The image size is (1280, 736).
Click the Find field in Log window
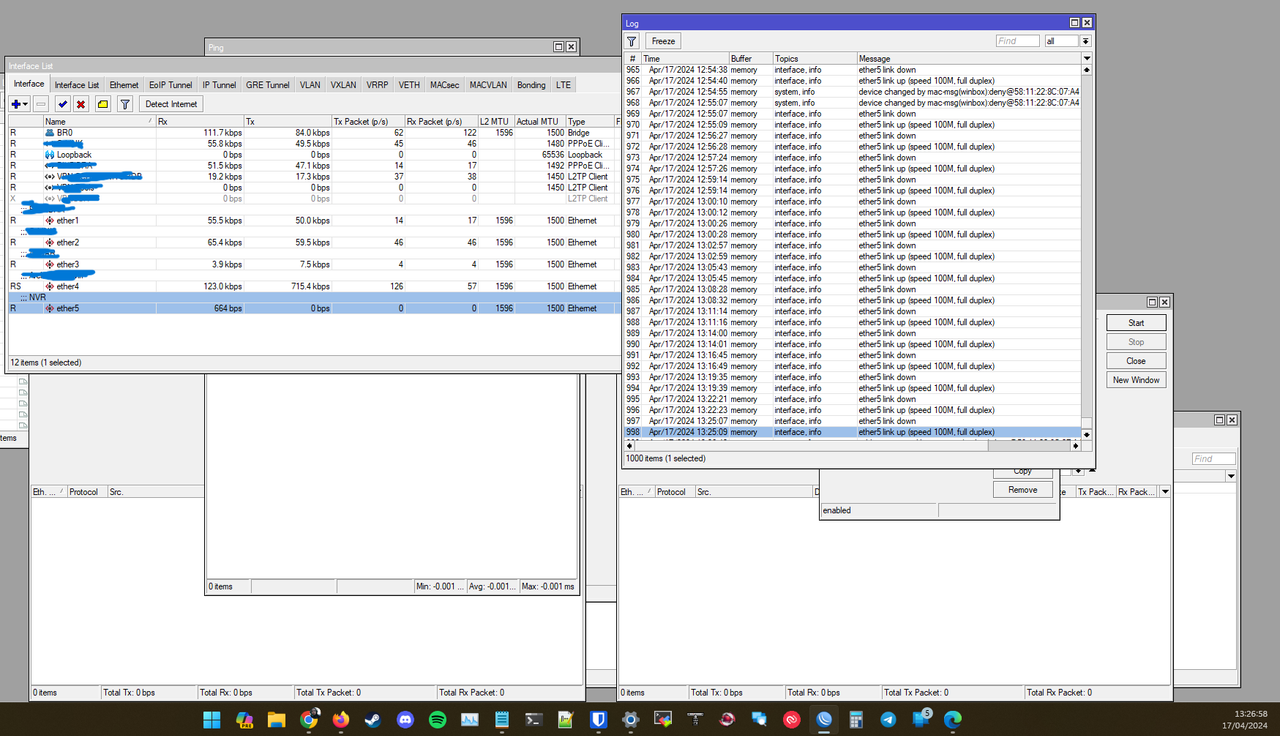pos(1018,41)
